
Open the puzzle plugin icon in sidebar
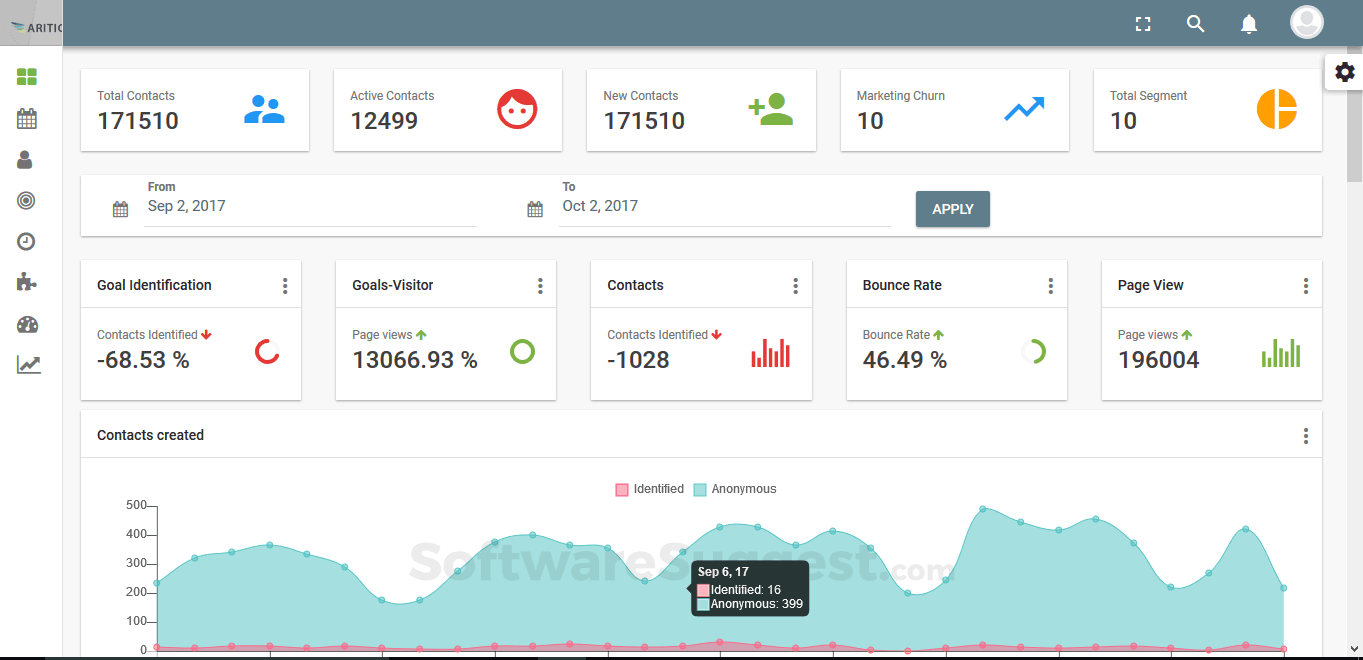[27, 283]
